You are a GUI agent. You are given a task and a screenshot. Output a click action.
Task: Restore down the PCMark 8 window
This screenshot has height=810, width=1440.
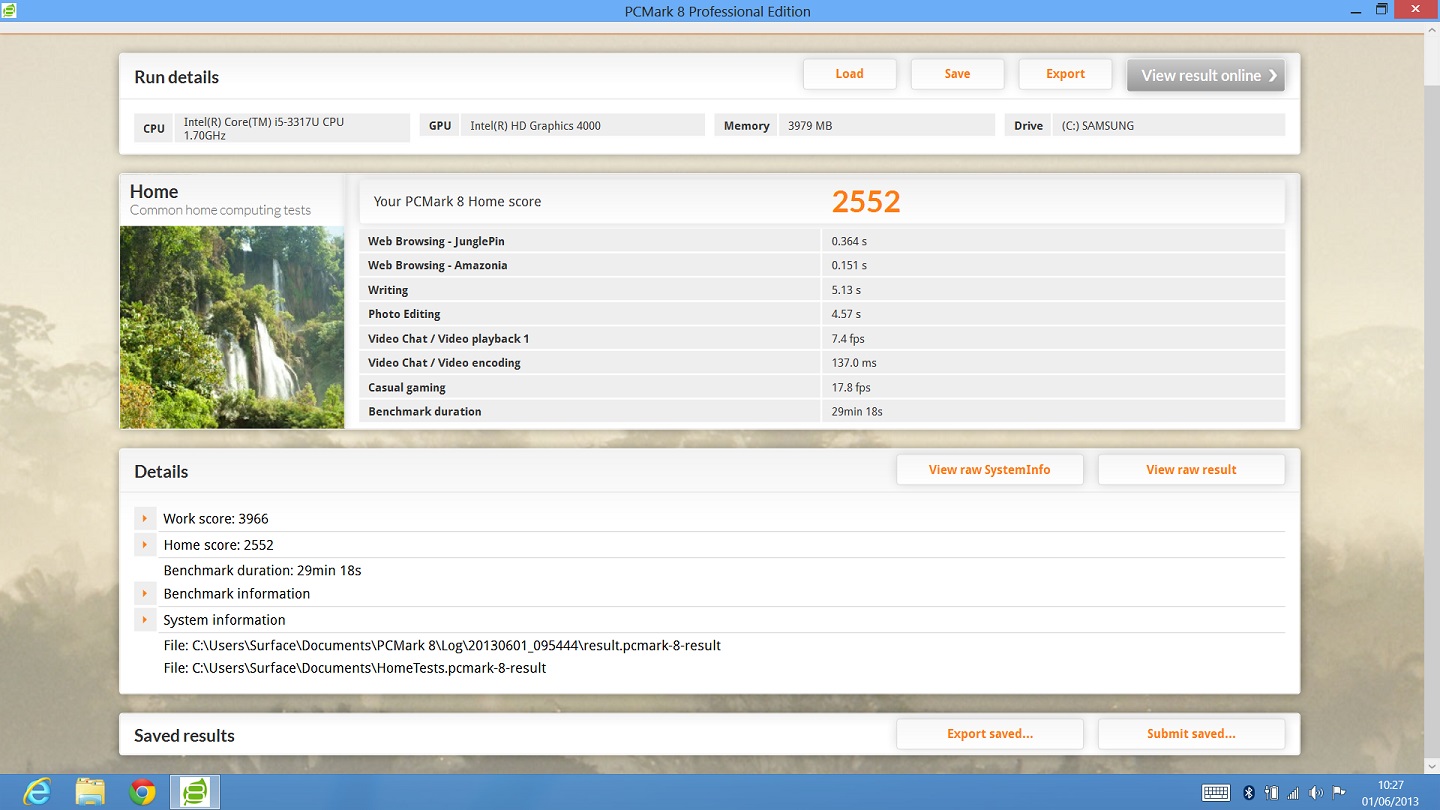[x=1381, y=10]
